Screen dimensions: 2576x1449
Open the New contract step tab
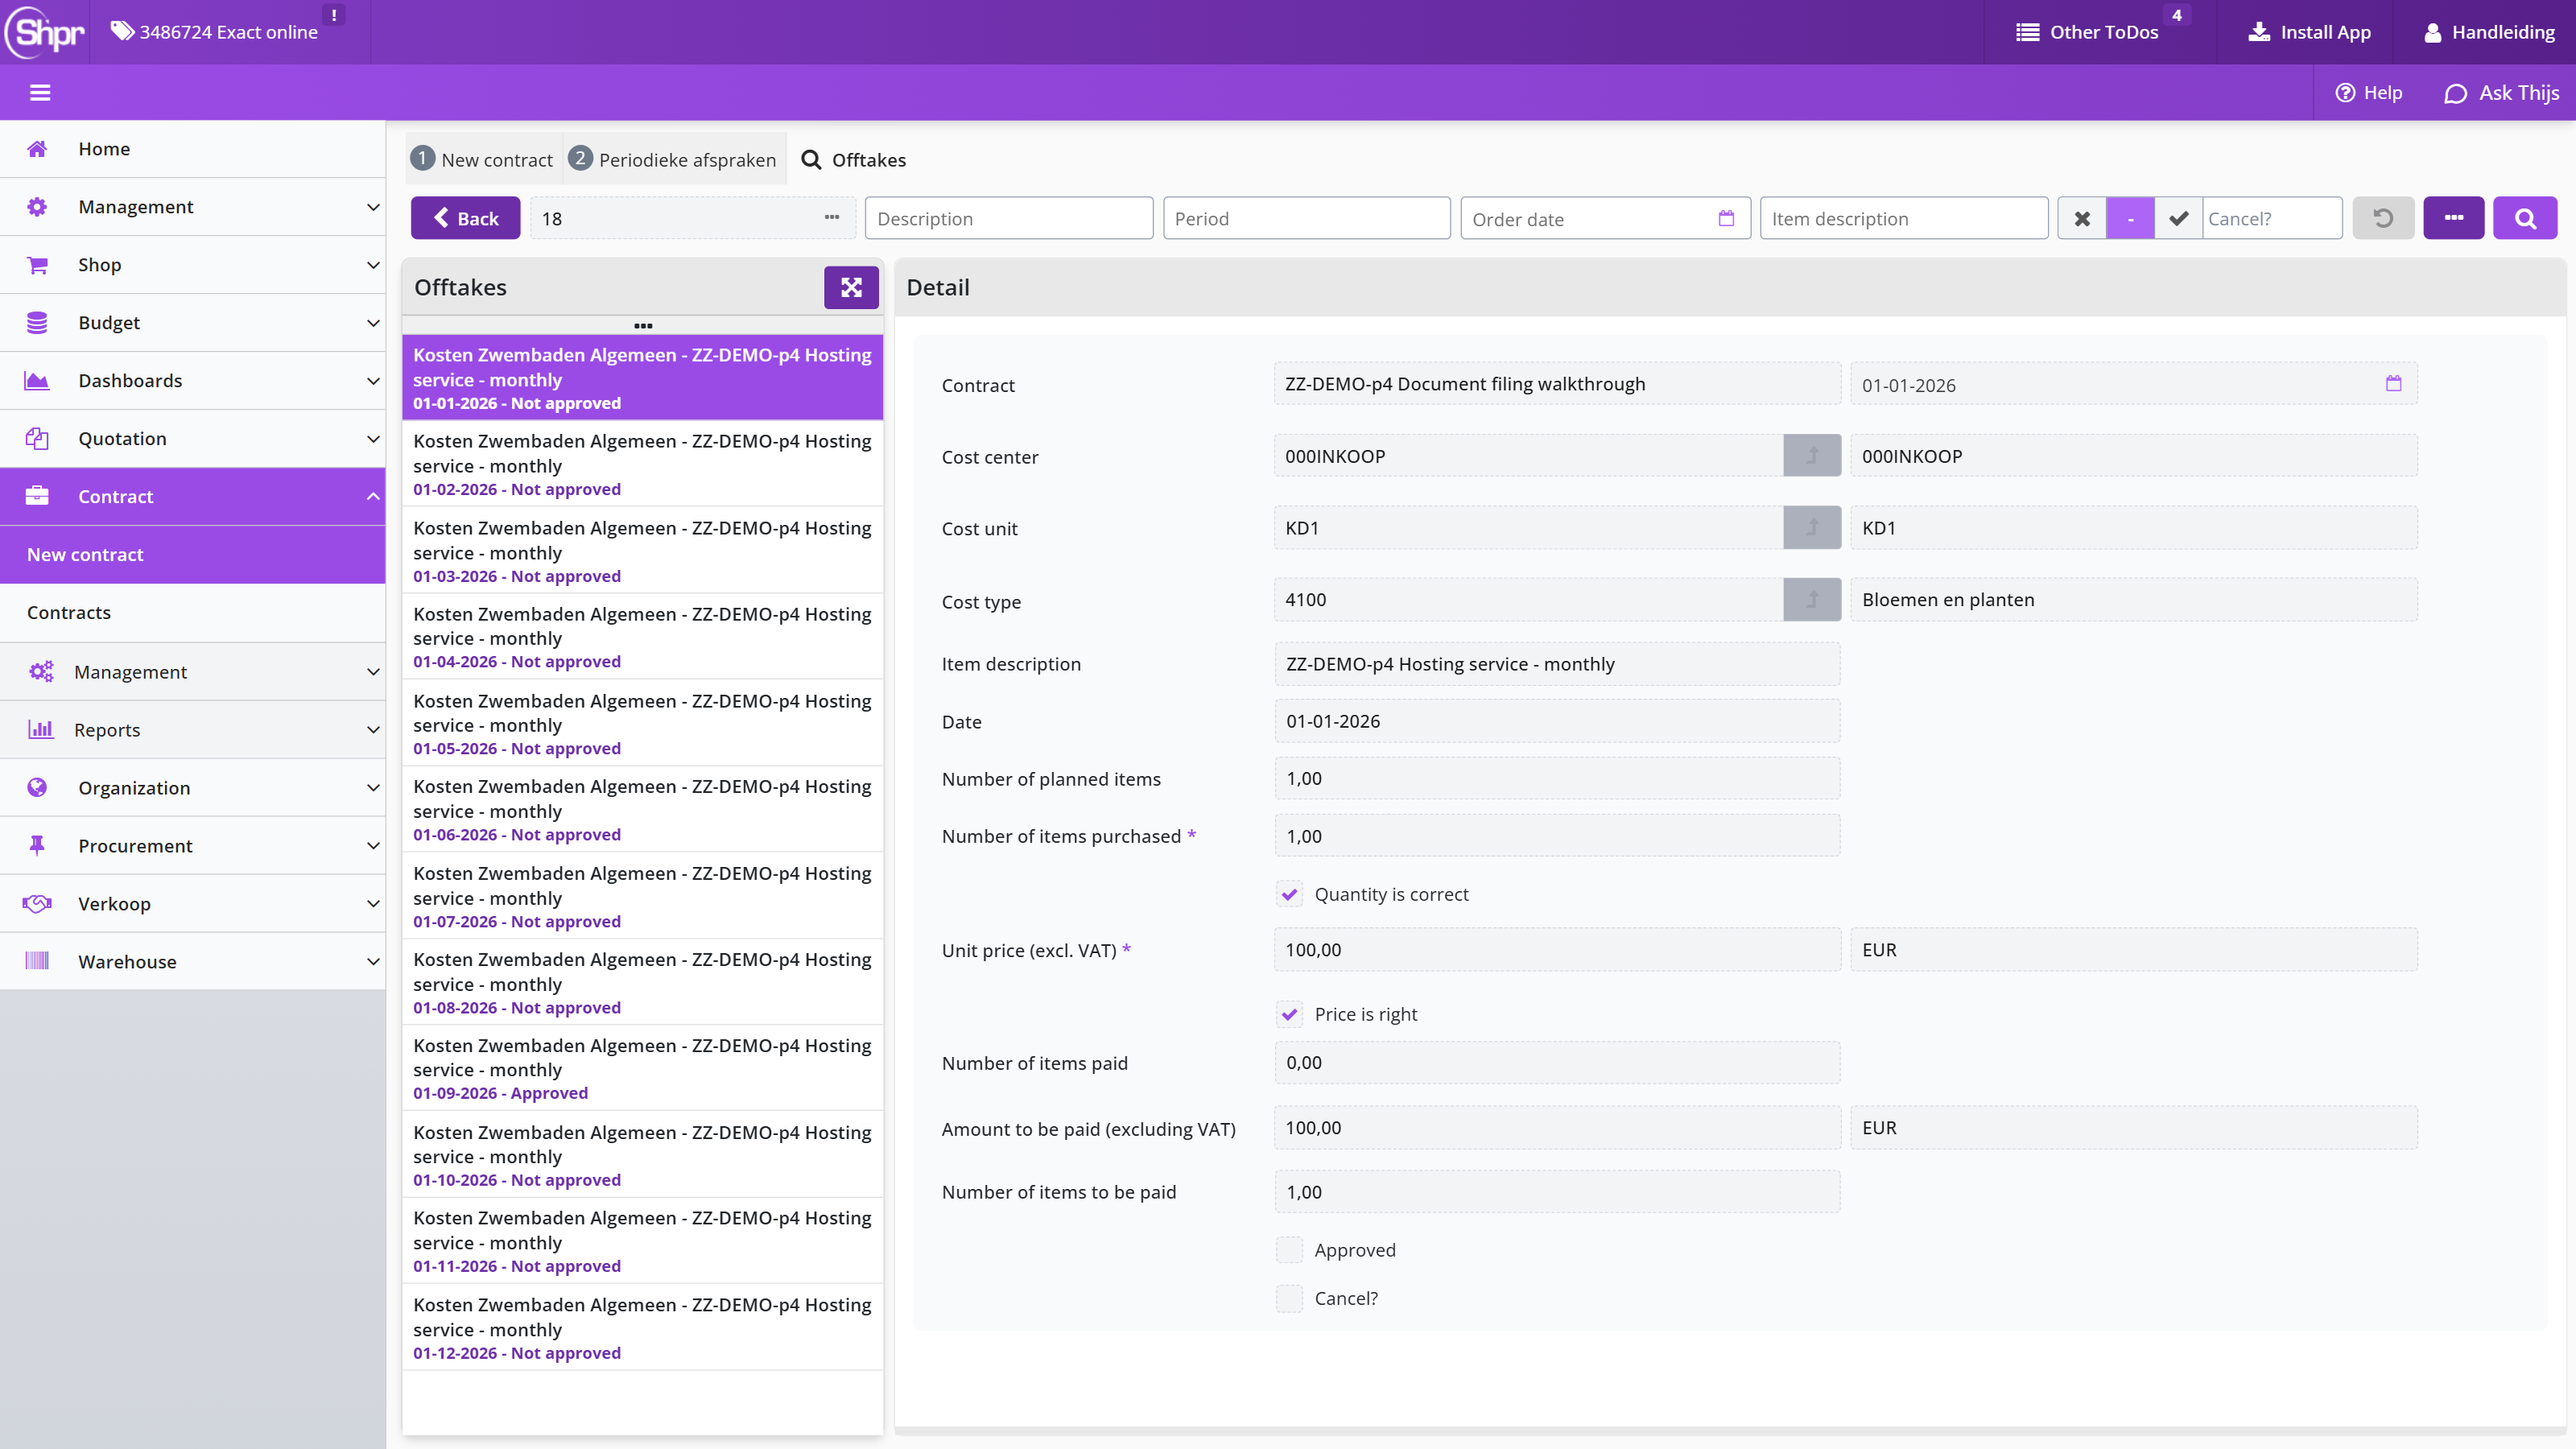tap(482, 160)
